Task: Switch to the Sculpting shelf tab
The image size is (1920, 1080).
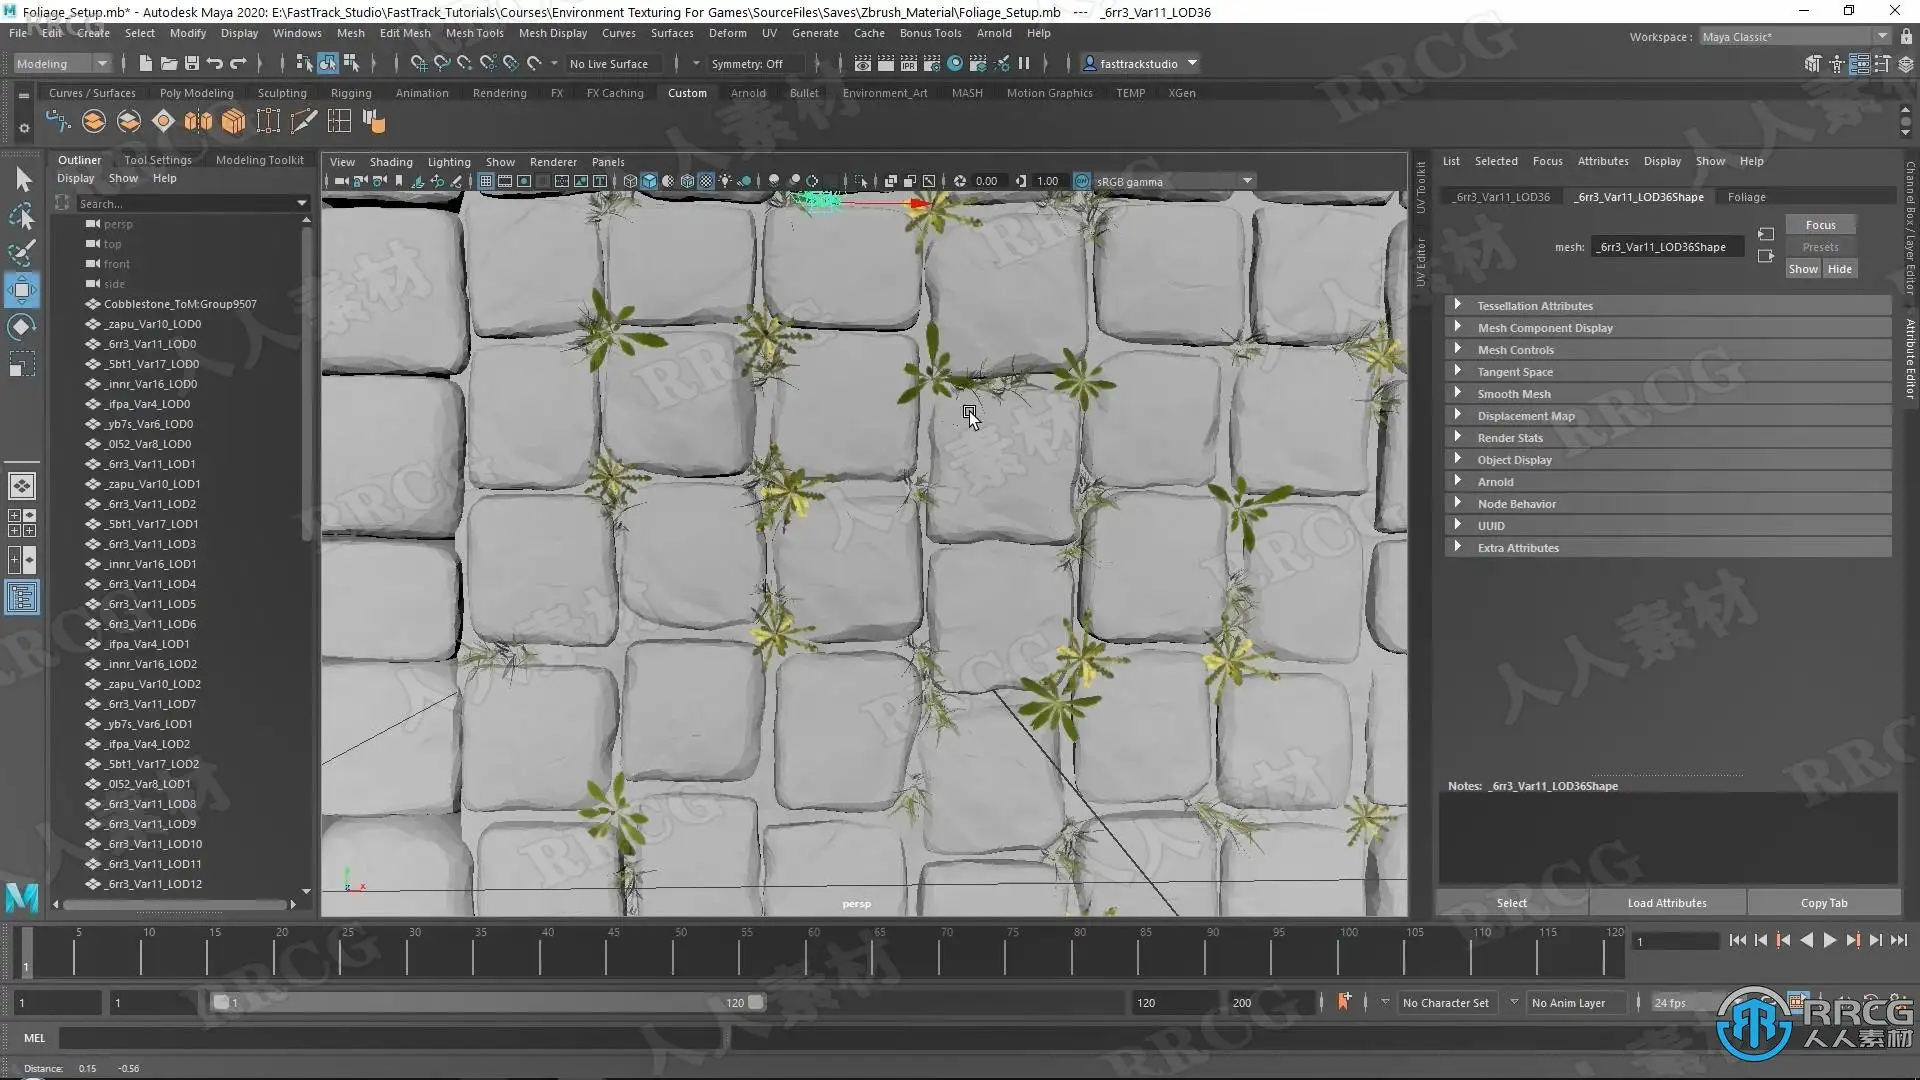Action: 282,93
